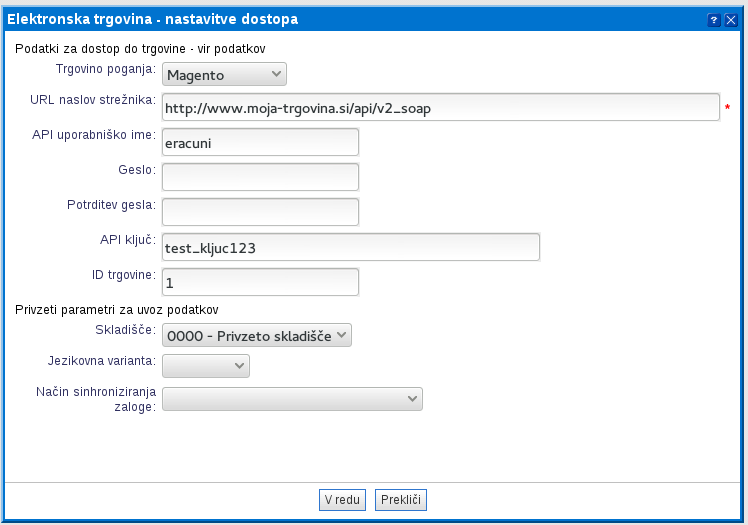The image size is (748, 525).
Task: Click the red required asterisk marker
Action: (x=728, y=108)
